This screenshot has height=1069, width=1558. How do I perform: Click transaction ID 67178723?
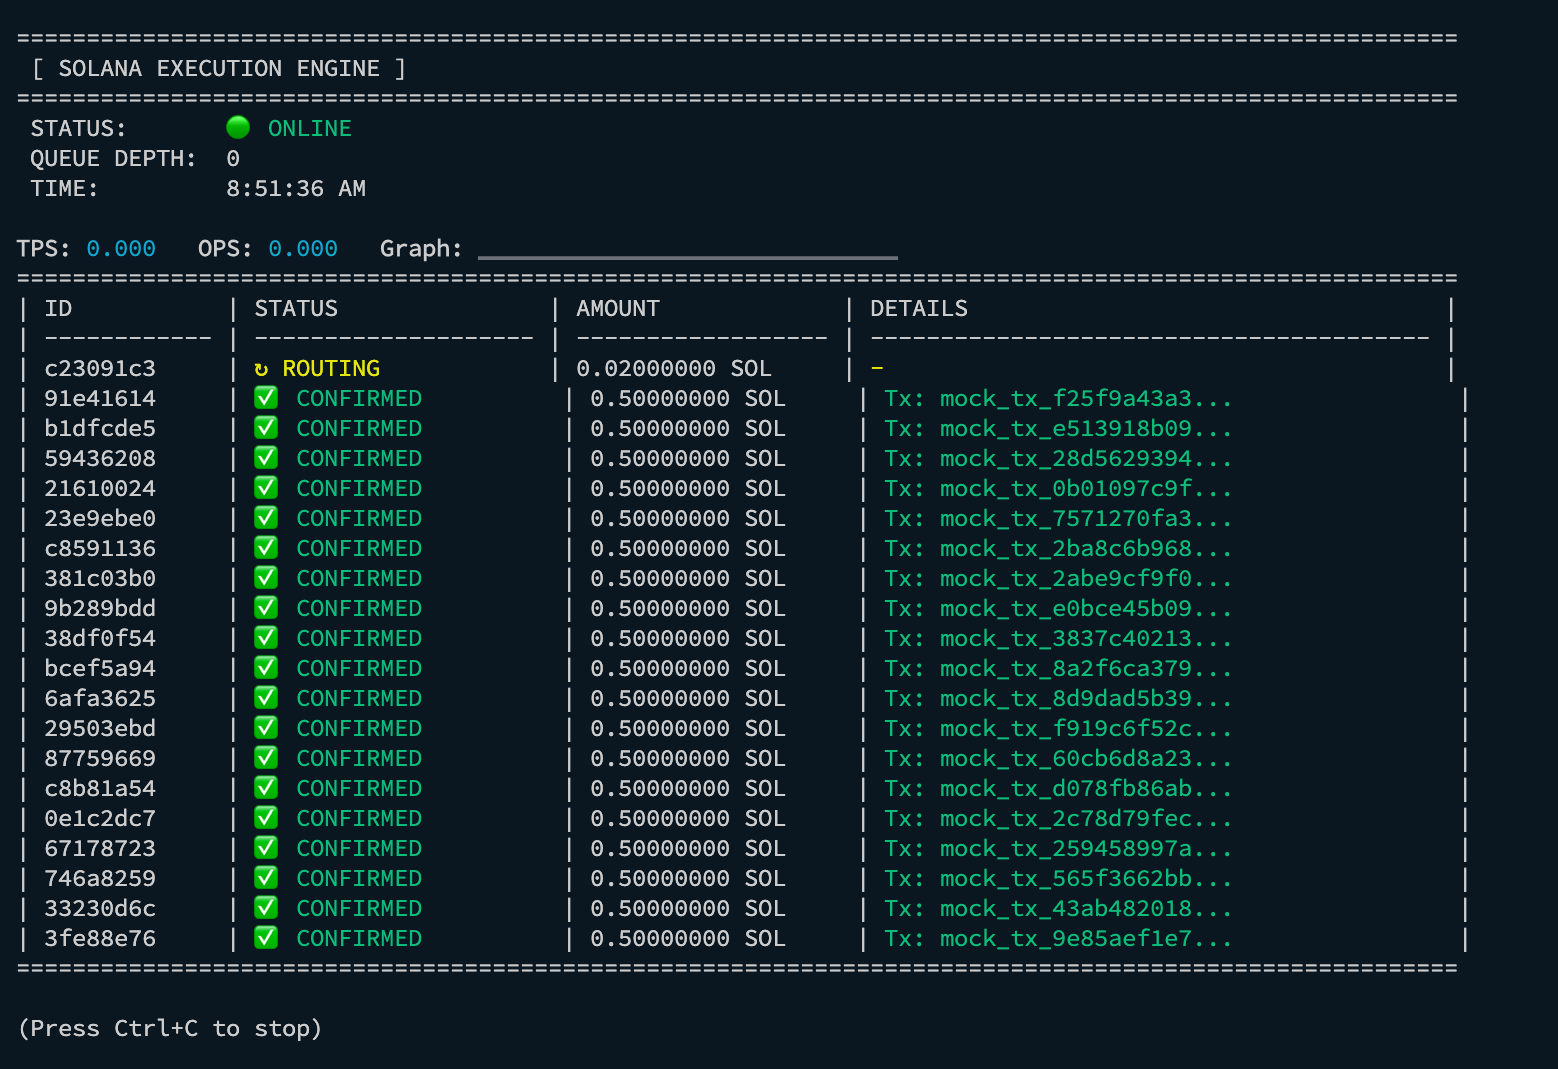(100, 848)
